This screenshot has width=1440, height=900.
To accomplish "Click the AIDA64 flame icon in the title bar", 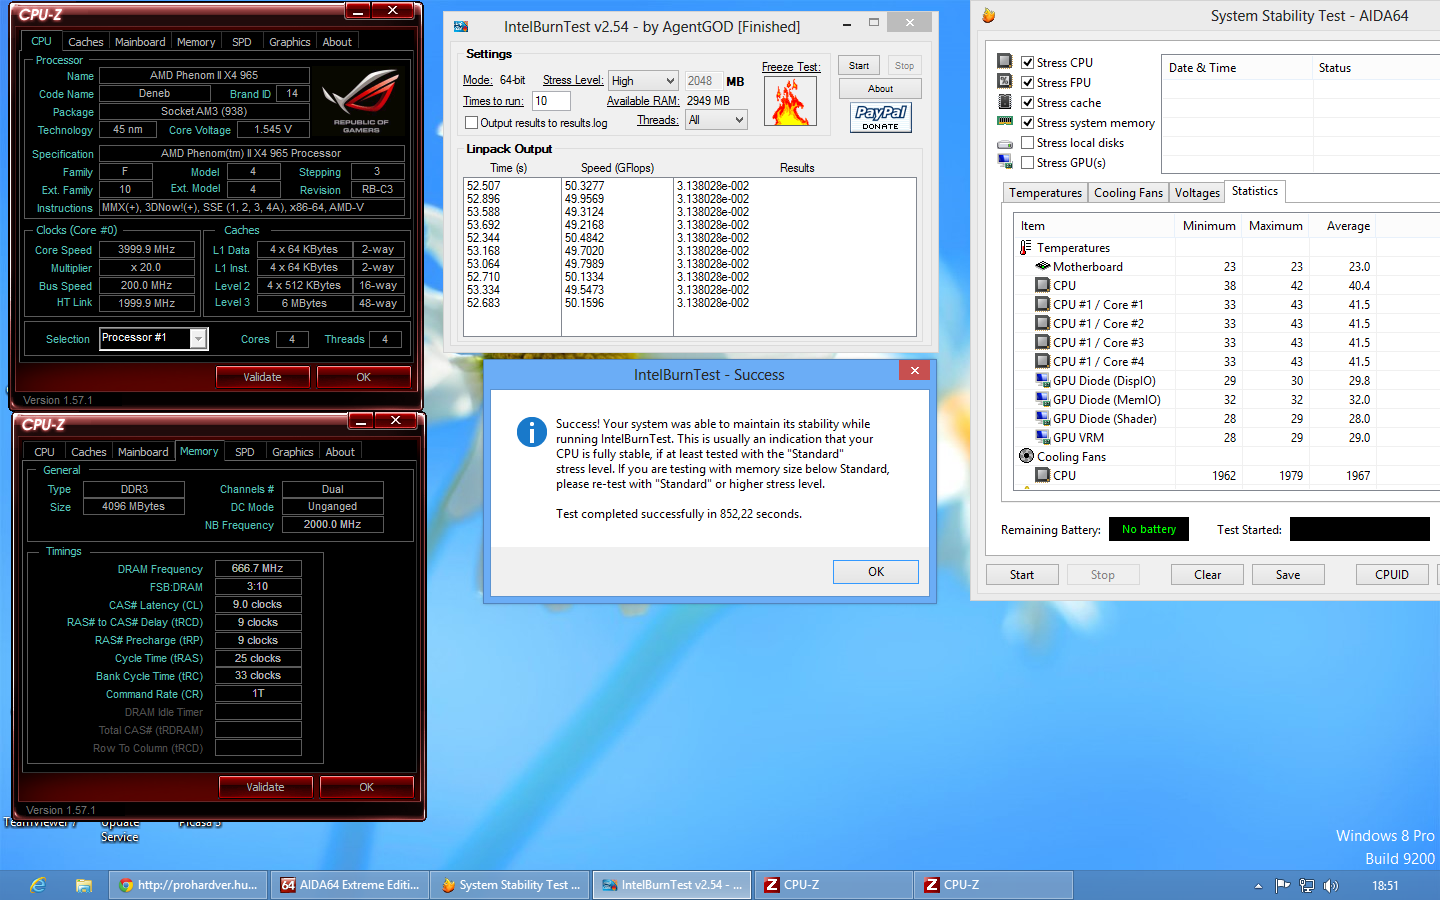I will tap(988, 15).
